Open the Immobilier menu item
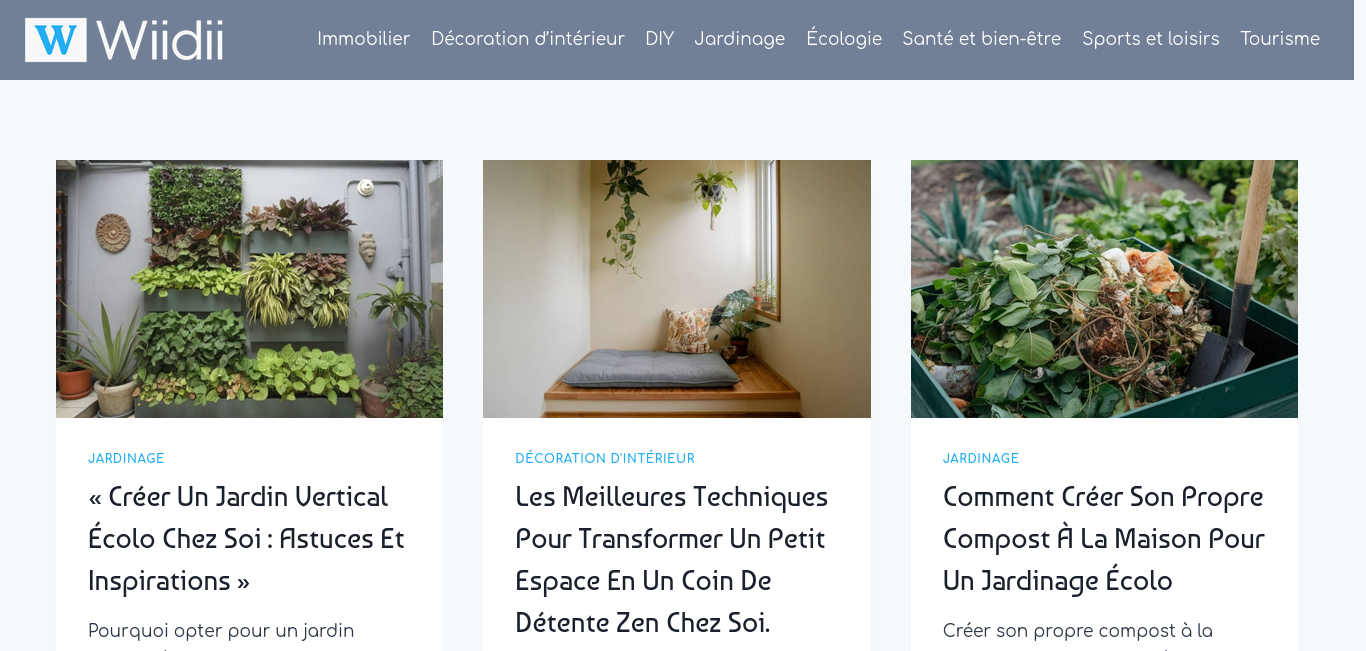Screen dimensions: 1366x651 [x=364, y=39]
